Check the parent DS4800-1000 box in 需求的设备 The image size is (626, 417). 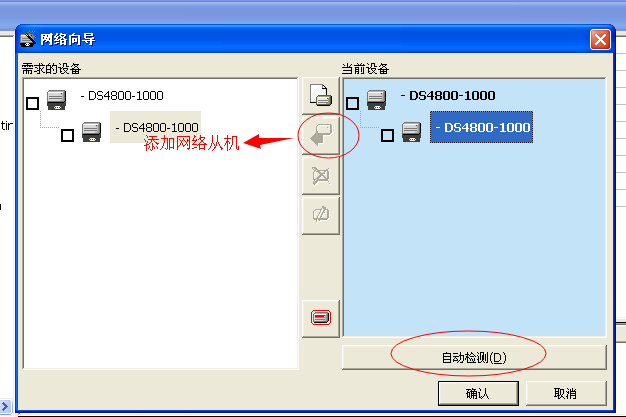pyautogui.click(x=33, y=103)
